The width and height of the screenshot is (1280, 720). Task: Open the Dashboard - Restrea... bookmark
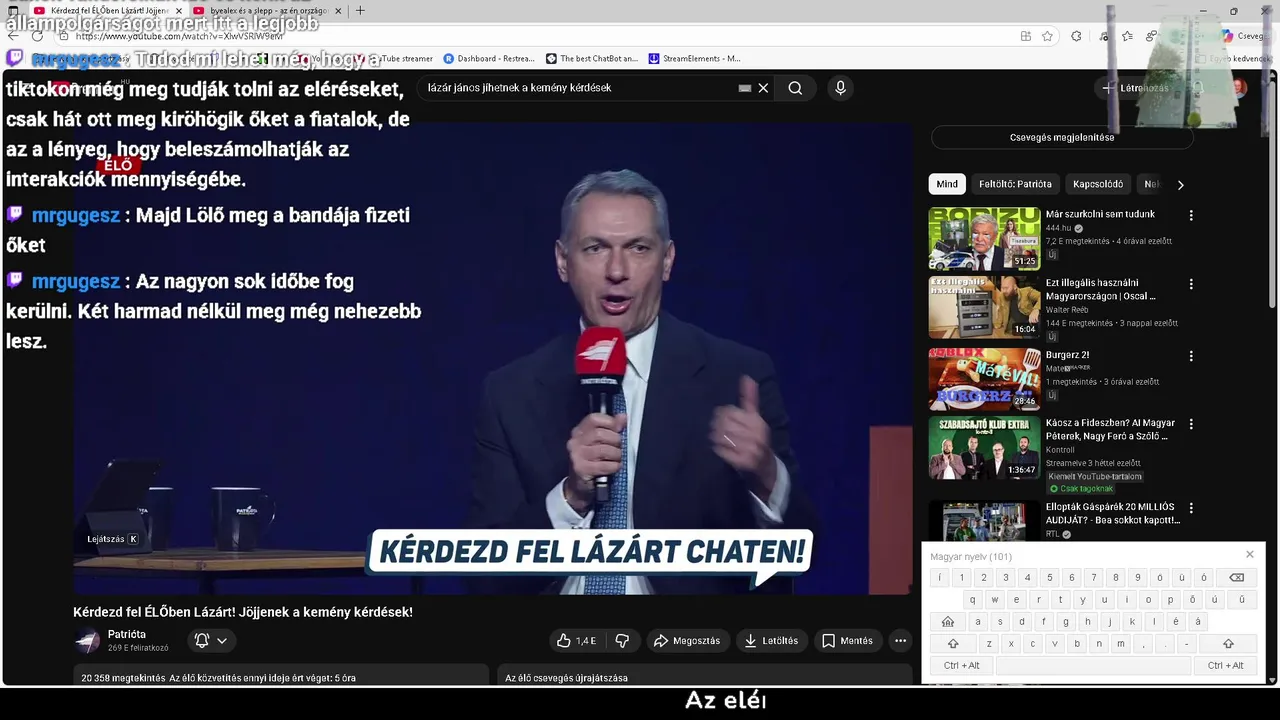click(x=489, y=59)
